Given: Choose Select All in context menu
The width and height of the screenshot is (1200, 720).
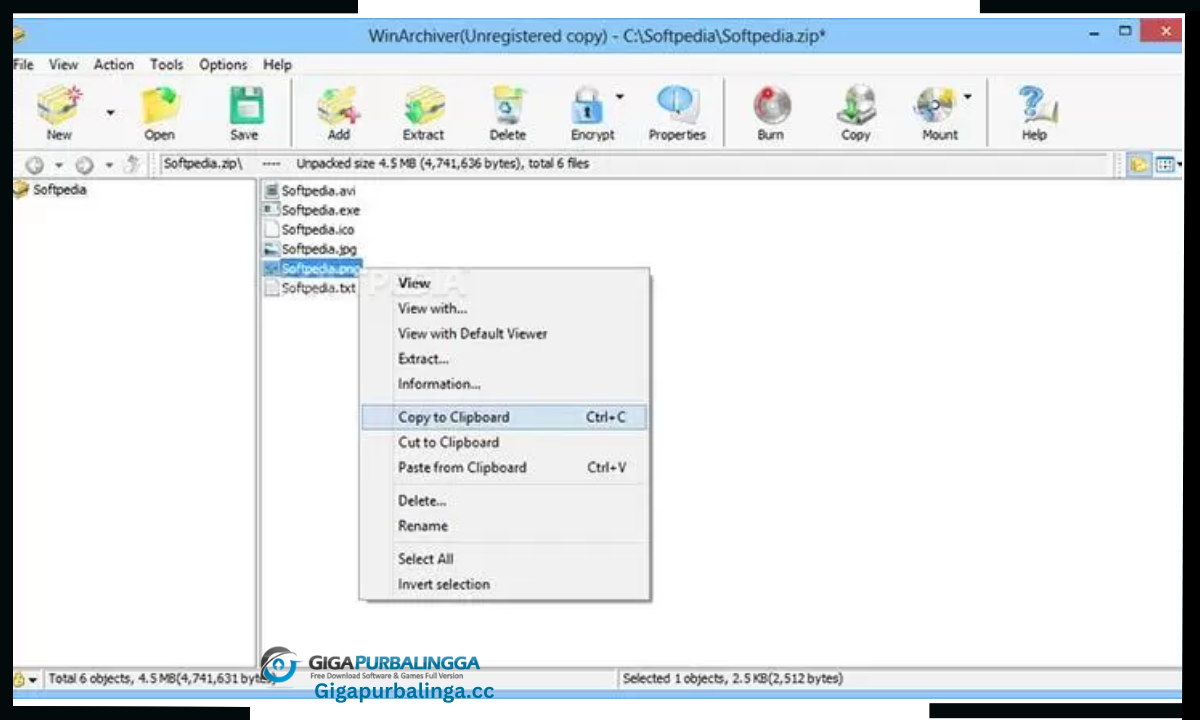Looking at the screenshot, I should (x=505, y=559).
